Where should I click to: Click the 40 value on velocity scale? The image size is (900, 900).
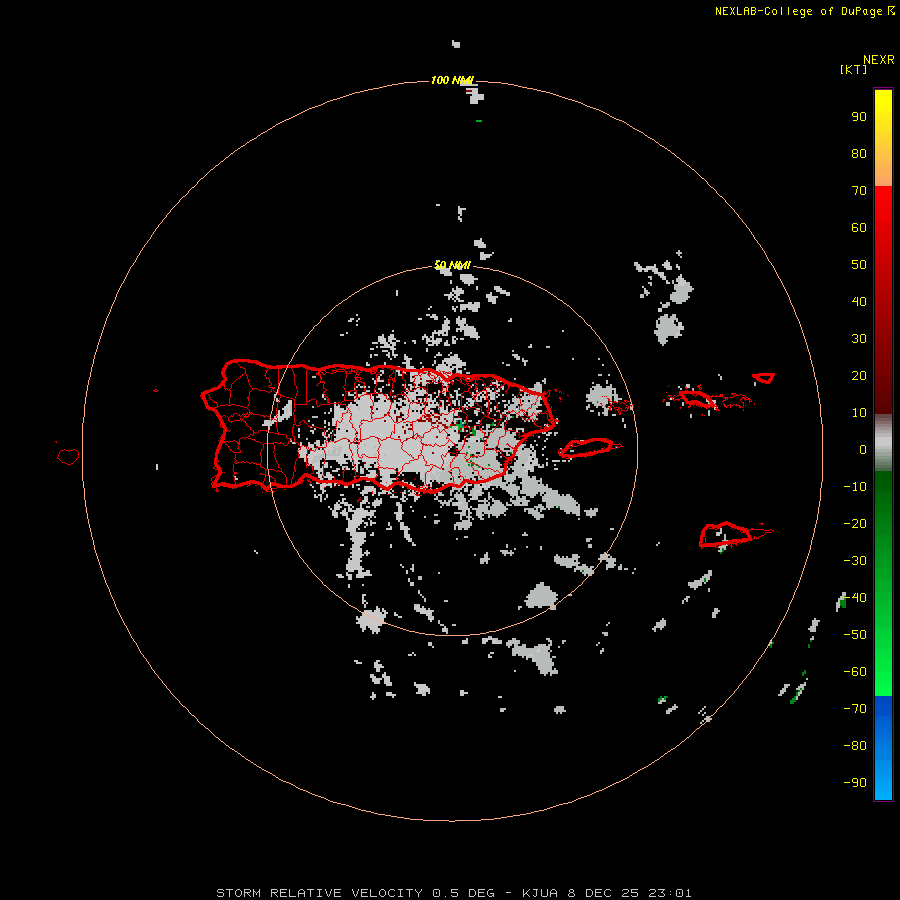tap(859, 302)
